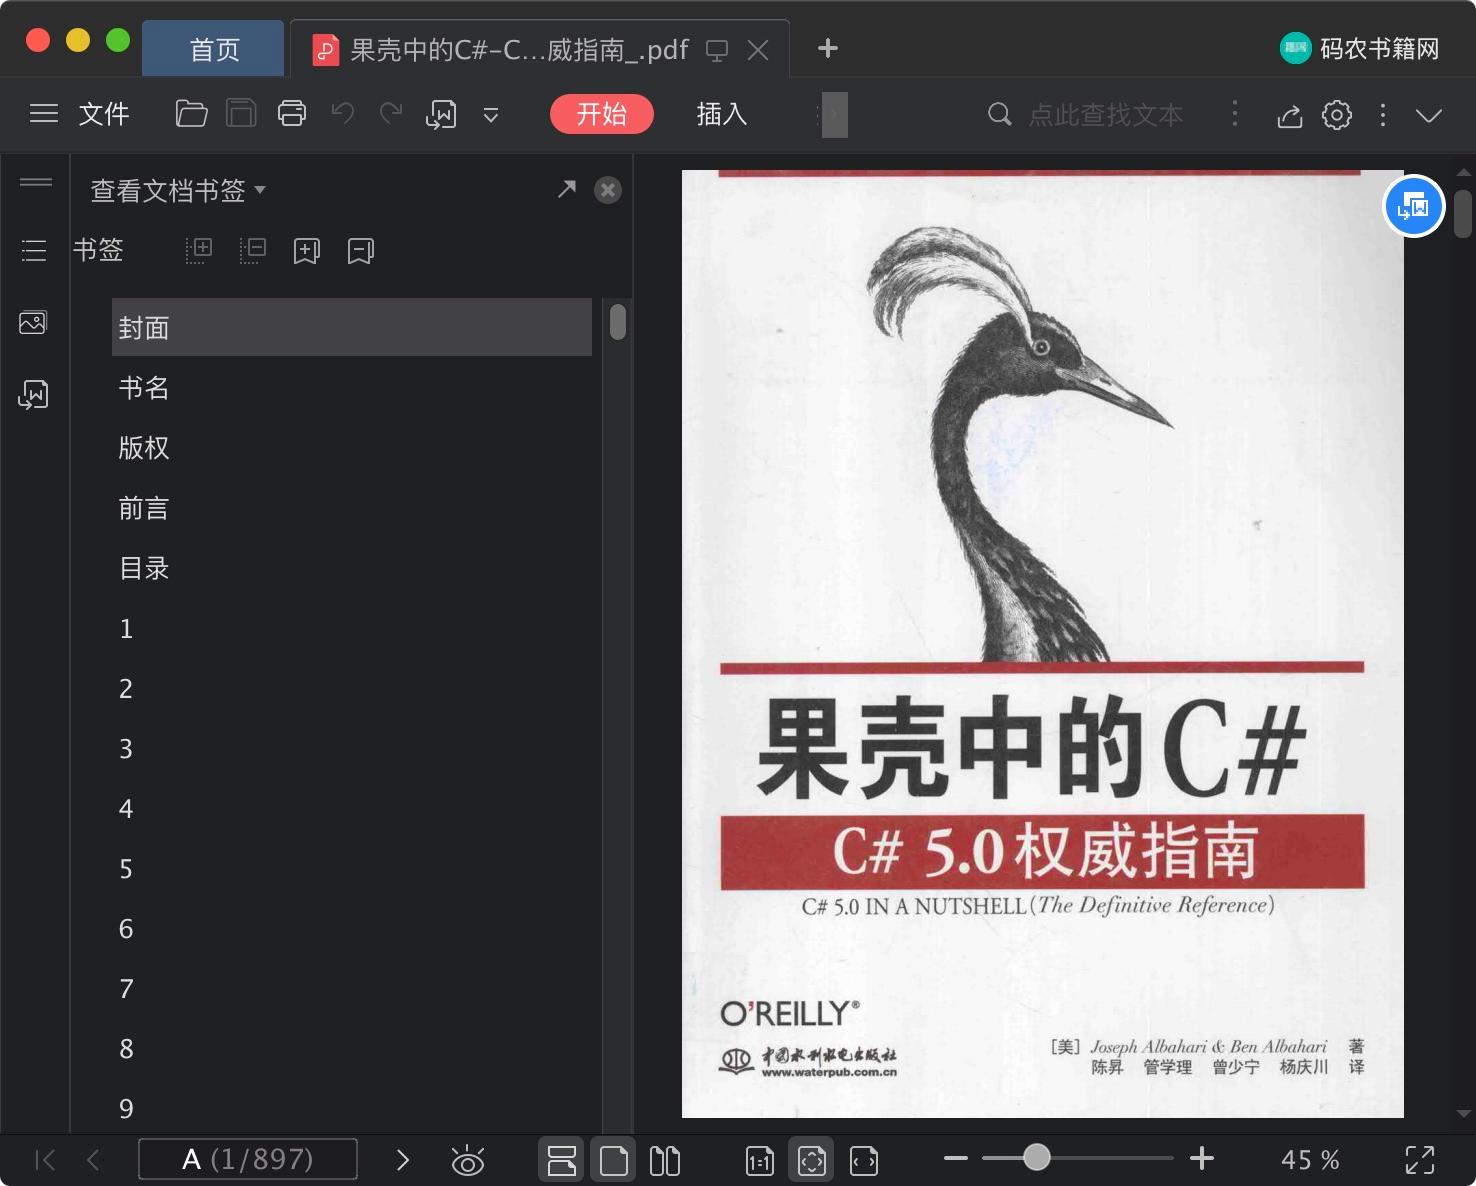Click the PDF convert icon in toolbar
The height and width of the screenshot is (1186, 1476).
pyautogui.click(x=441, y=115)
